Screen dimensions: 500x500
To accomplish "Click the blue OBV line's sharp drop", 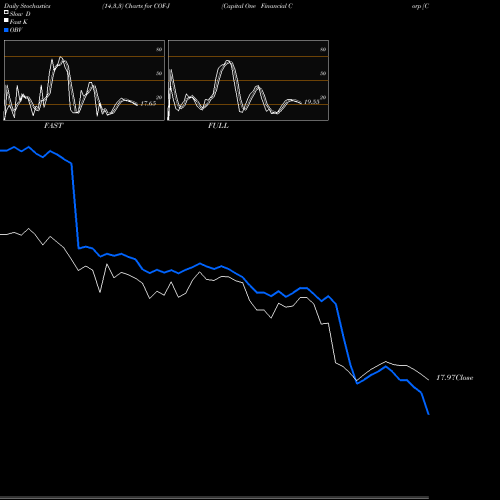I will [75, 206].
